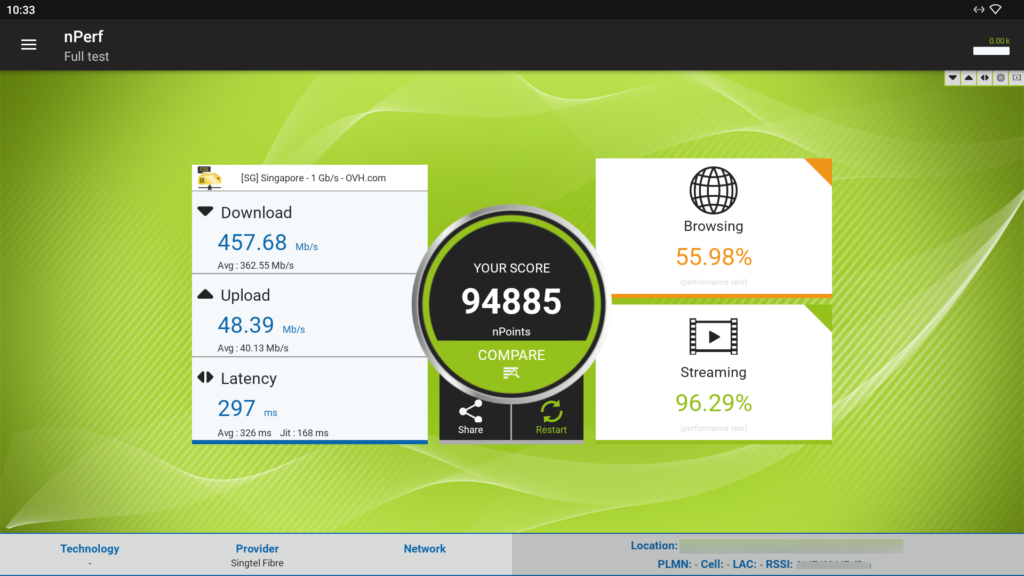This screenshot has width=1024, height=576.
Task: Click the Provider label showing Singtel Fibre
Action: 257,548
